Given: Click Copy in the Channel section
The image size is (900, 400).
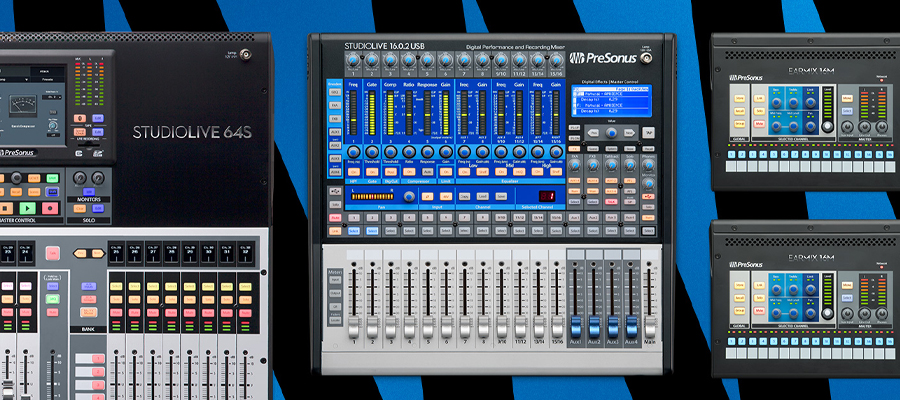Looking at the screenshot, I should click(464, 196).
